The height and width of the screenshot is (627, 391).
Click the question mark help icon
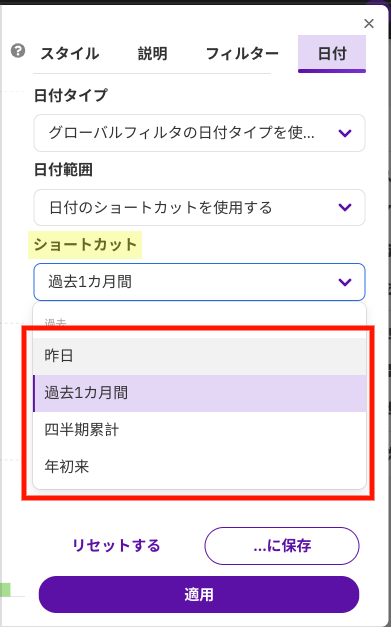tap(18, 51)
